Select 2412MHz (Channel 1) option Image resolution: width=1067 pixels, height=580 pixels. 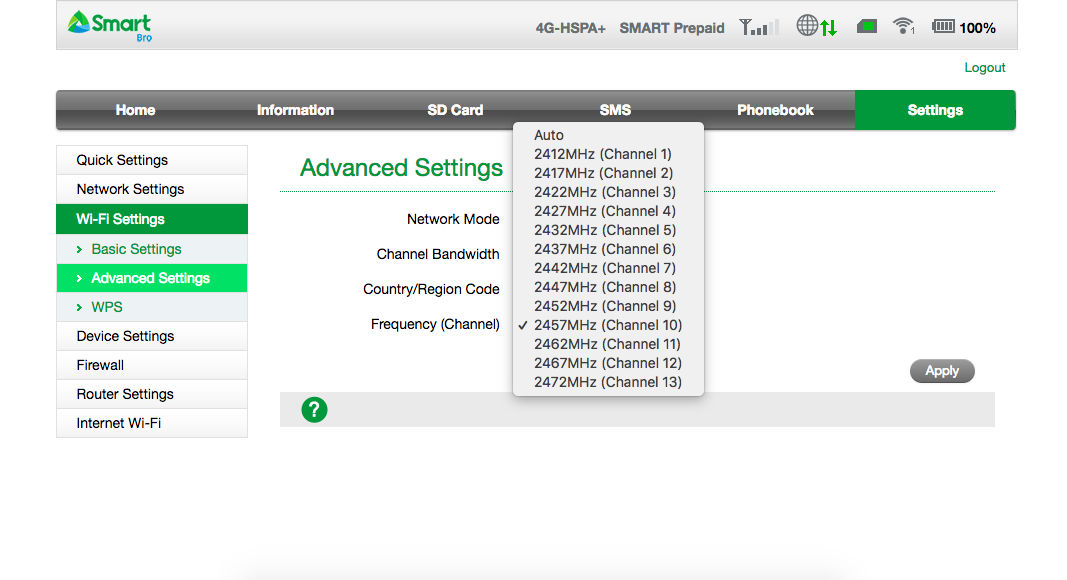608,154
